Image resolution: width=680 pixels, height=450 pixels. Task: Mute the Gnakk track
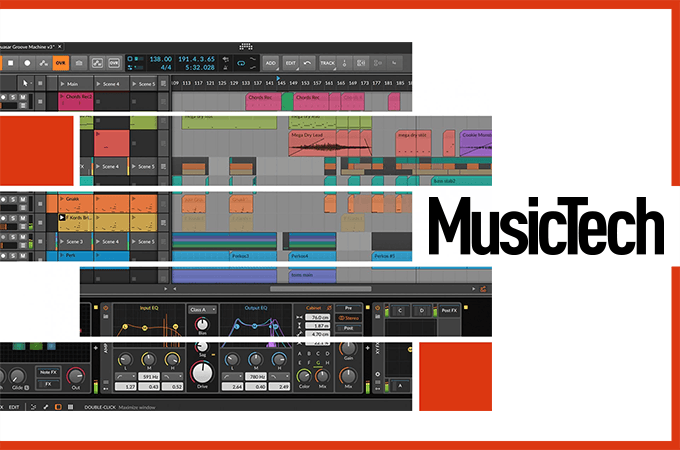pos(23,199)
